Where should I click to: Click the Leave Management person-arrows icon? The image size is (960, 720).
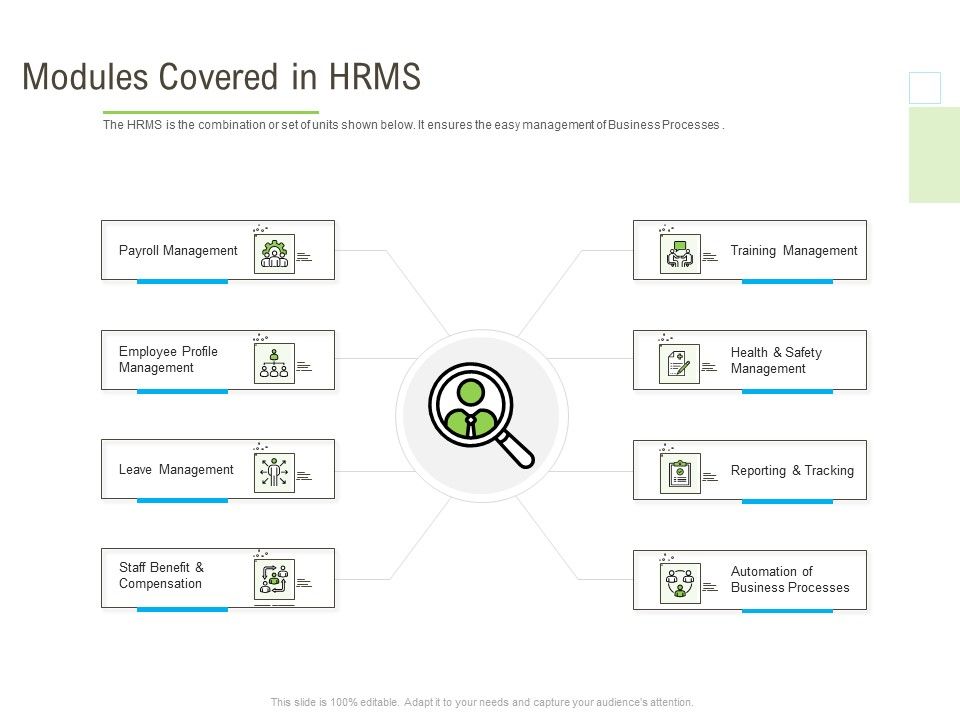click(274, 473)
